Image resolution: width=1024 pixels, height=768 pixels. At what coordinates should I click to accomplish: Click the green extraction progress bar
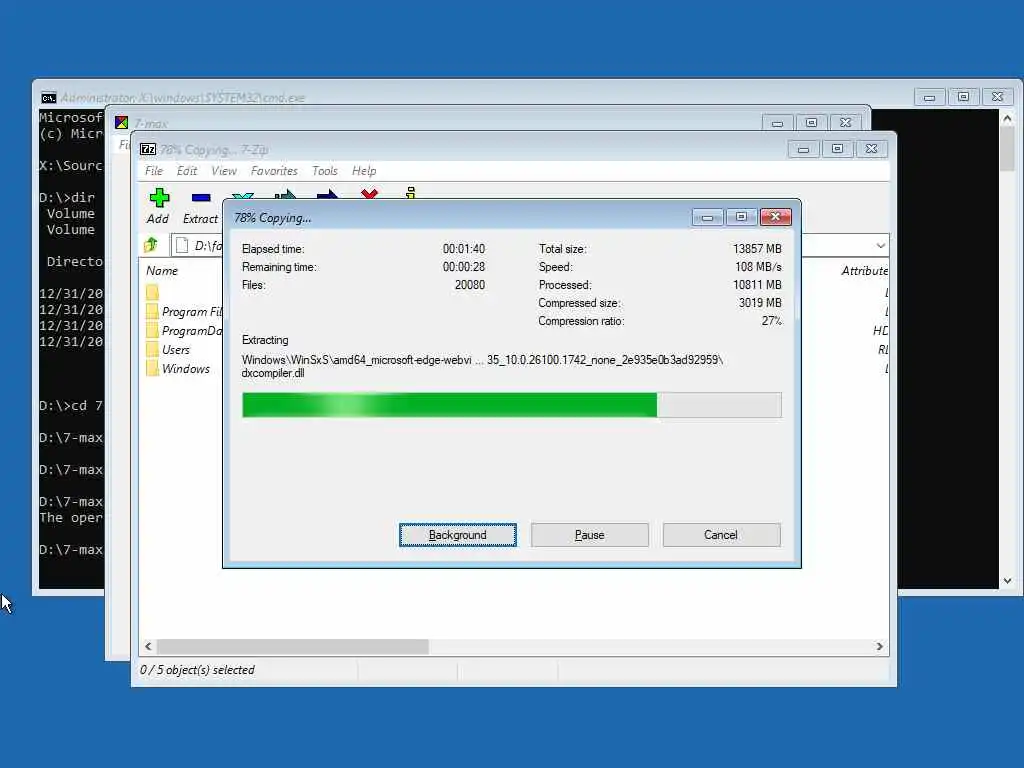[512, 405]
